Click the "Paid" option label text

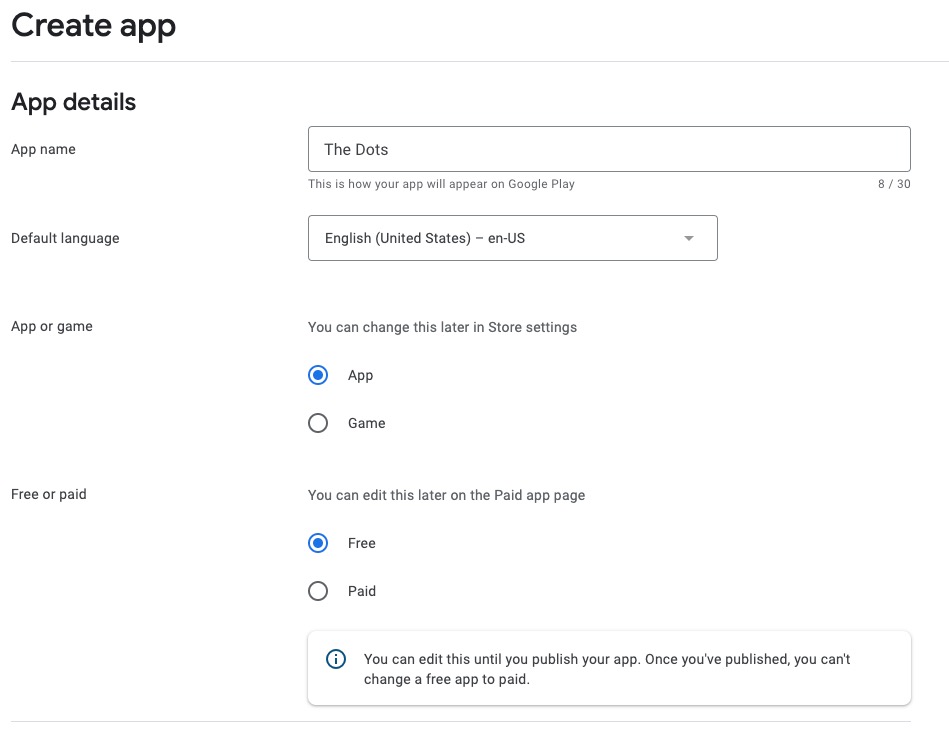click(x=362, y=592)
